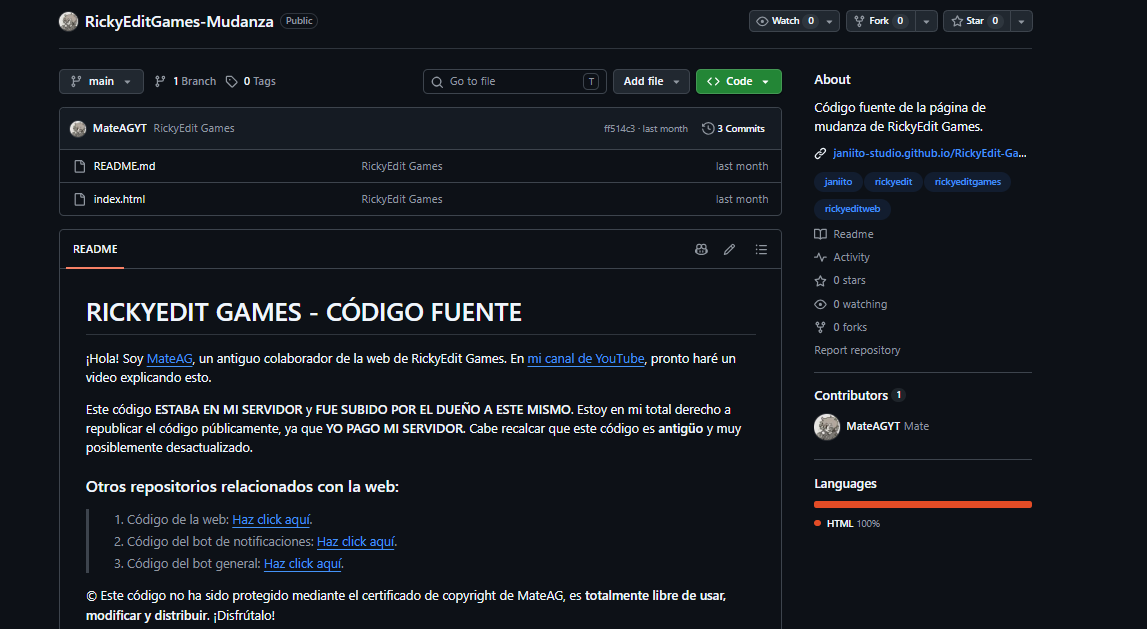Open Haz click aquí for bot de notificaciones
The height and width of the screenshot is (629, 1147).
pyautogui.click(x=356, y=542)
